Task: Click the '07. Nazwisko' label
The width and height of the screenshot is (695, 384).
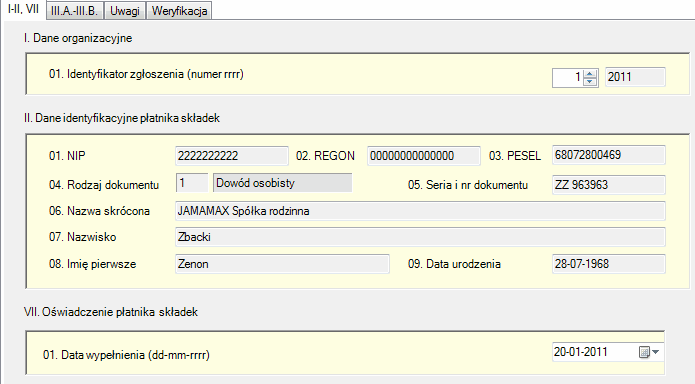Action: click(82, 237)
